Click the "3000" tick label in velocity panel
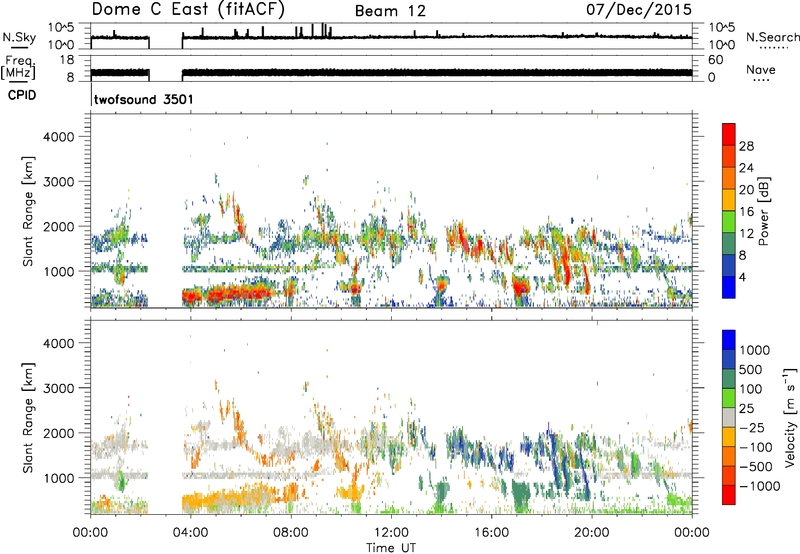The width and height of the screenshot is (800, 554). (59, 388)
